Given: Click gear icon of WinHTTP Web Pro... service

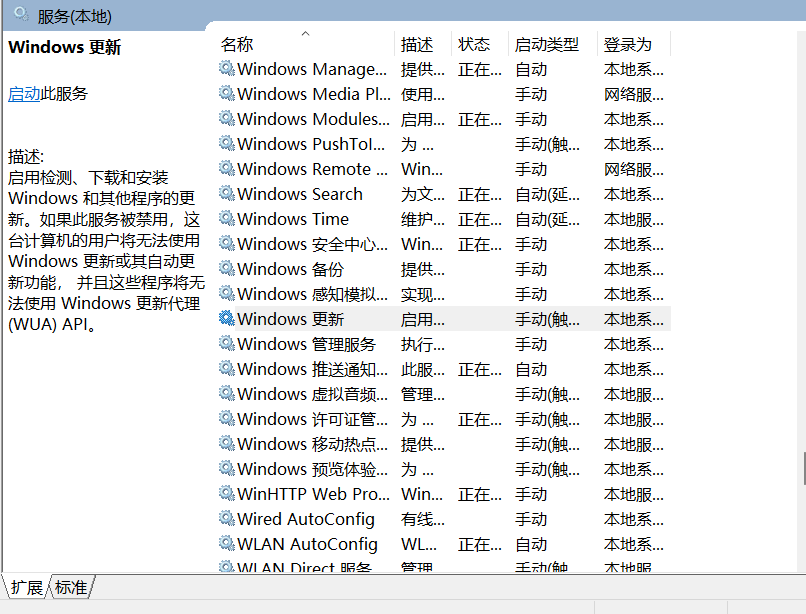Looking at the screenshot, I should [x=227, y=493].
